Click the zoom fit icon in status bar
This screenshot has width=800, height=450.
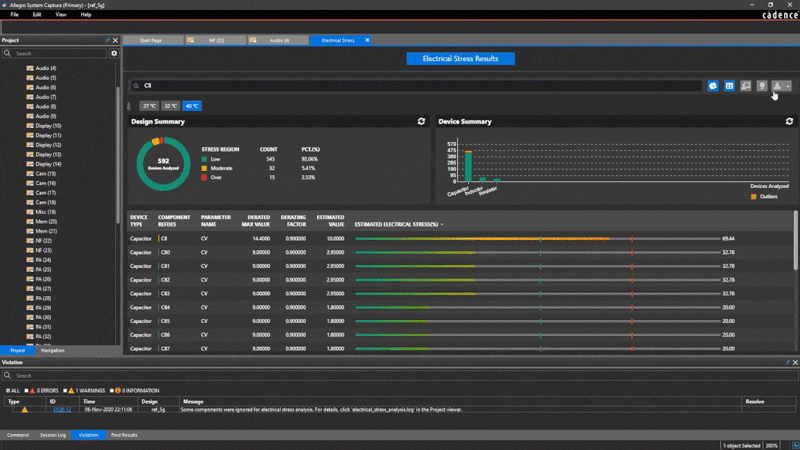tap(794, 445)
